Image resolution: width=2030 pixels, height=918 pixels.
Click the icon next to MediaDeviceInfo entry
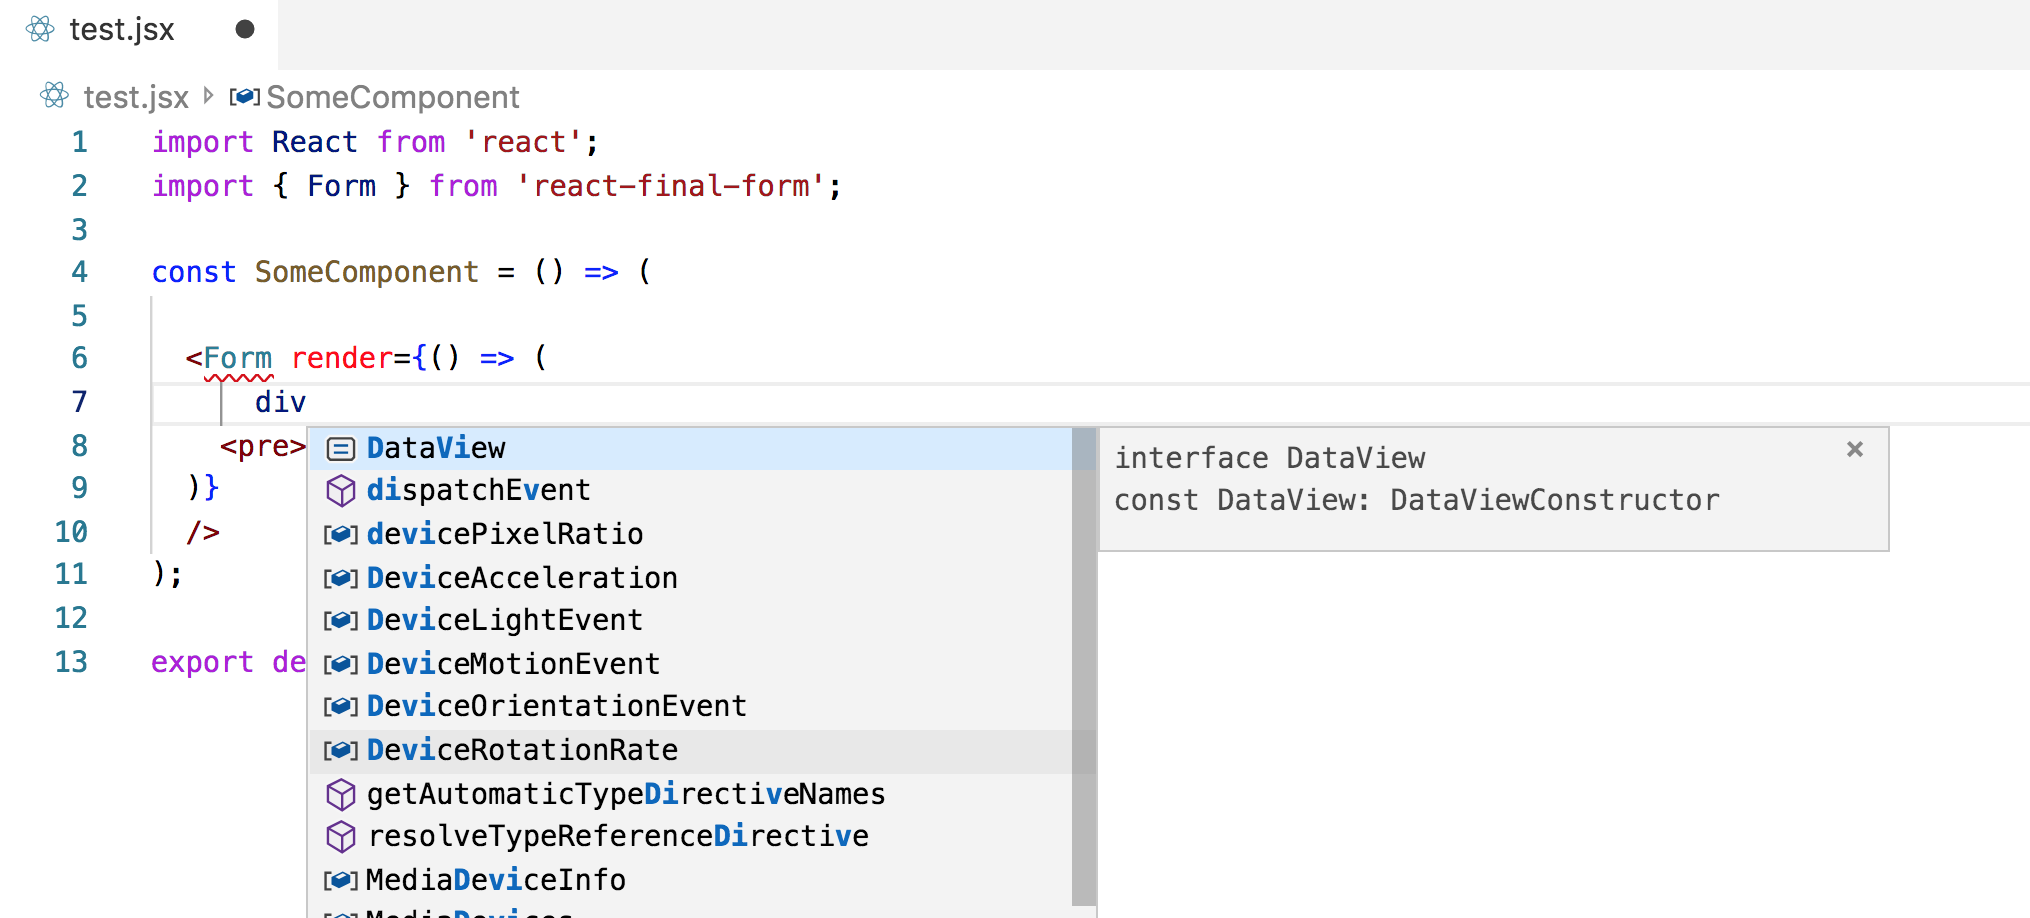coord(340,879)
